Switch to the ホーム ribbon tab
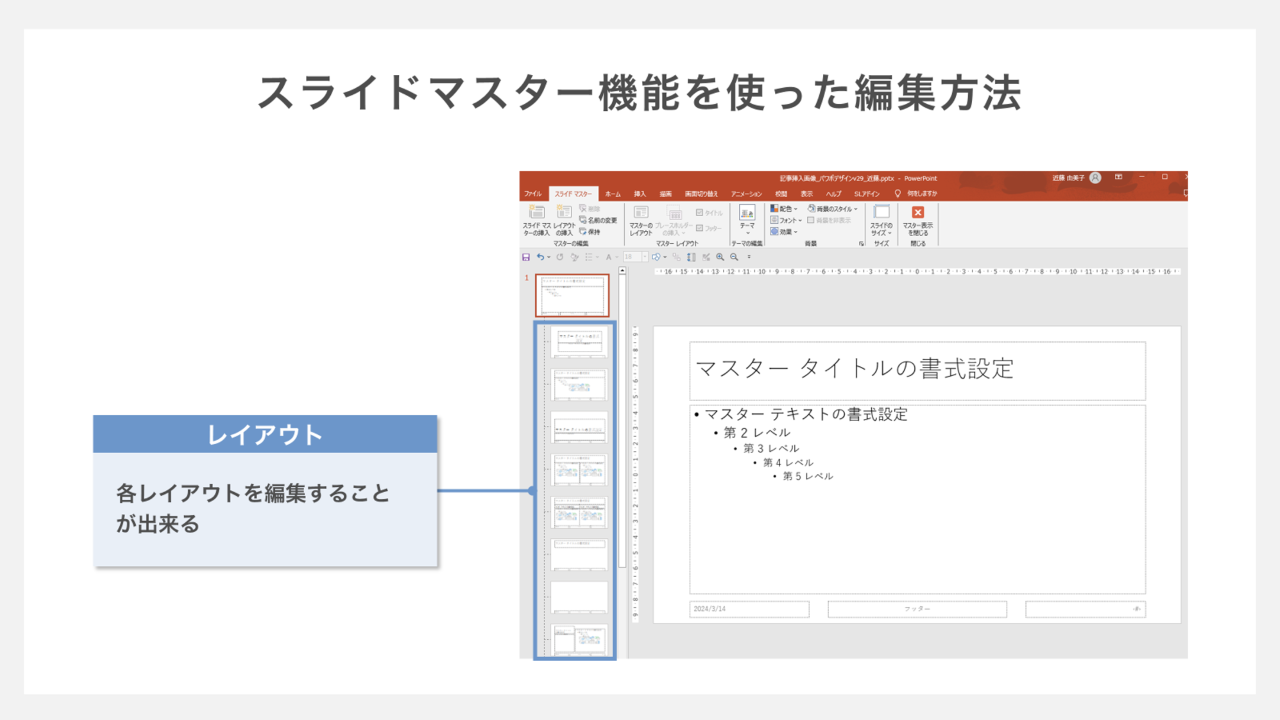 point(613,194)
